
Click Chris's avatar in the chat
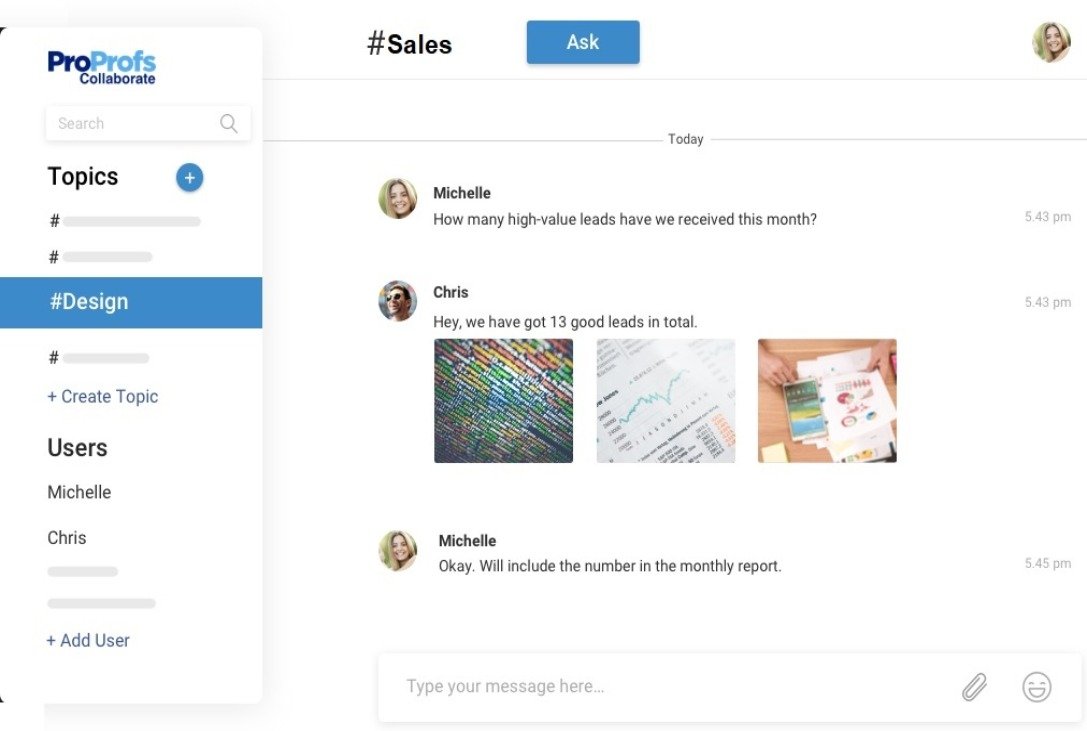pos(397,301)
